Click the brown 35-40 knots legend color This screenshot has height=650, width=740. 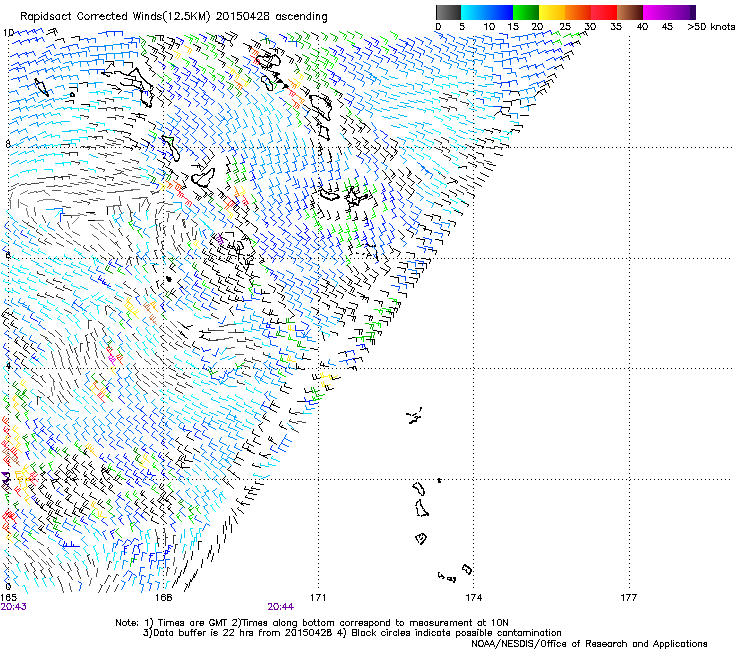[630, 12]
